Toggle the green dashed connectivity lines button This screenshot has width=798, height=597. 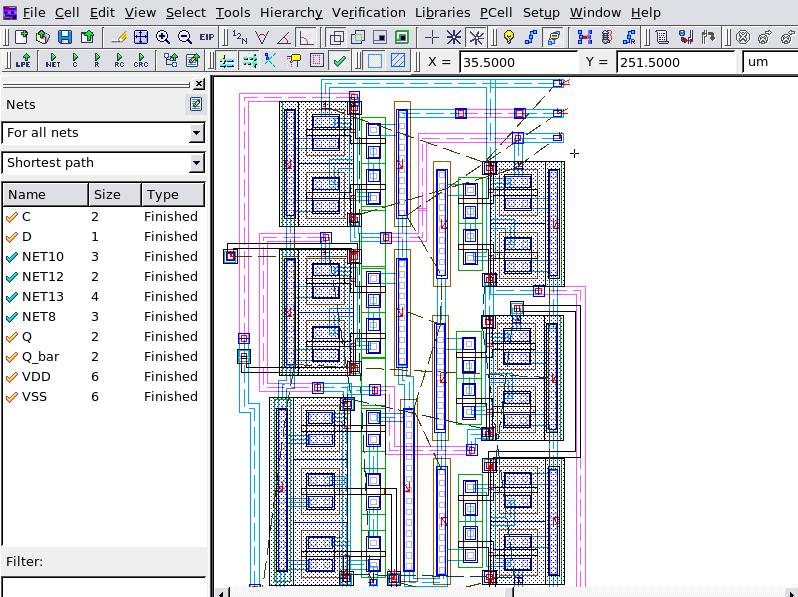249,61
